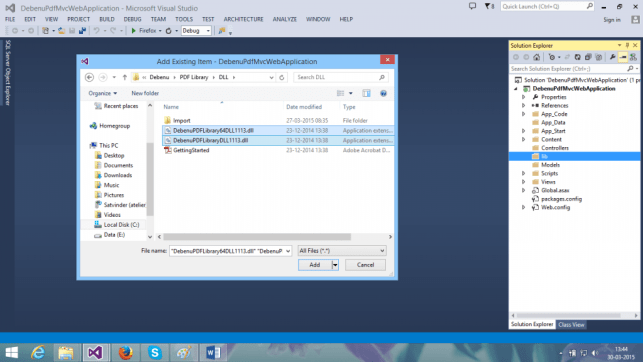Open the All Files type dropdown

coord(342,250)
